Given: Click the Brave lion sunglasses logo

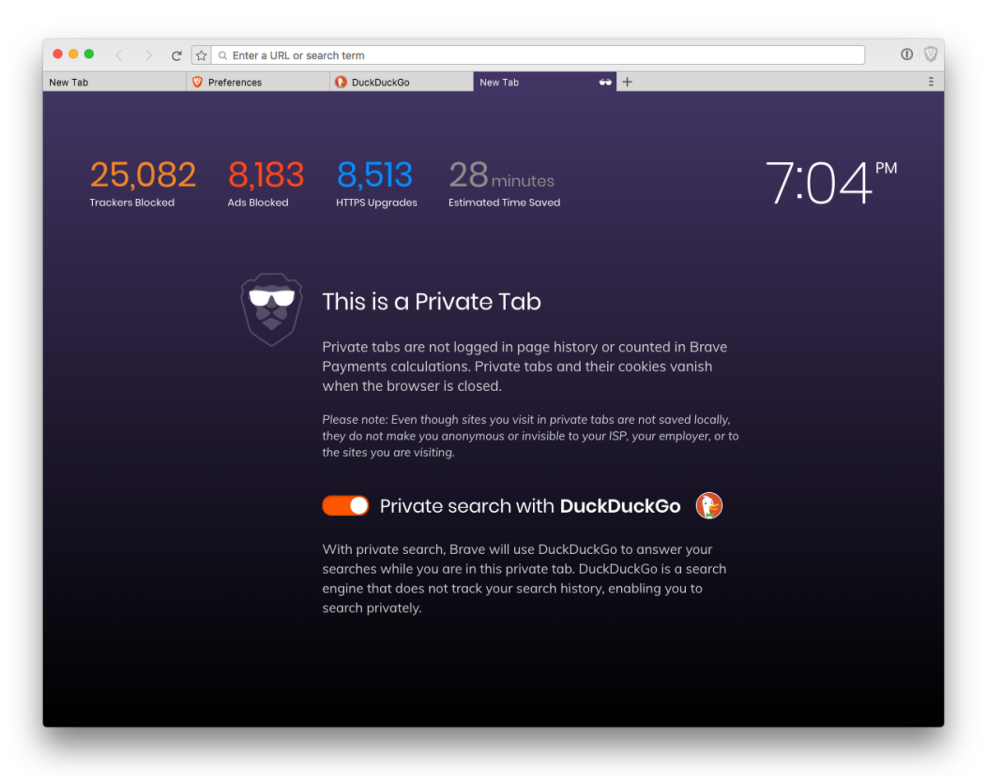Looking at the screenshot, I should 271,309.
